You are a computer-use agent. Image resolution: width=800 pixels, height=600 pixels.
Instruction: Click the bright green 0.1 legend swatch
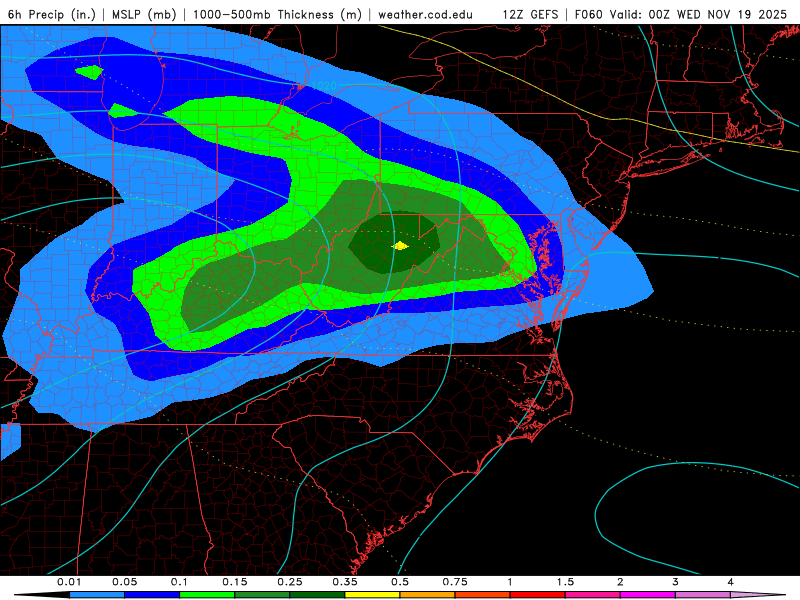pyautogui.click(x=207, y=595)
